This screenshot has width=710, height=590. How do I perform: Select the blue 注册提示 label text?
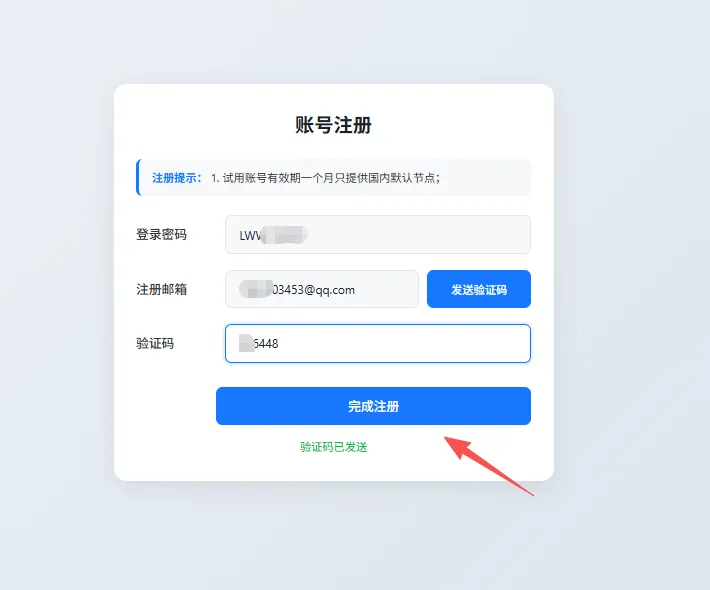point(176,178)
